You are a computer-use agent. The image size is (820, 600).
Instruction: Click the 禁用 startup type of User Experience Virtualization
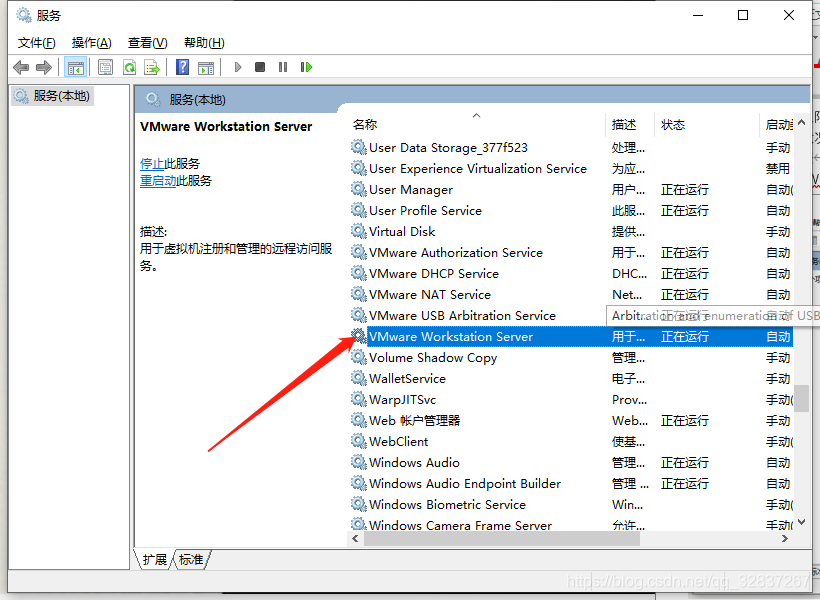pos(778,169)
